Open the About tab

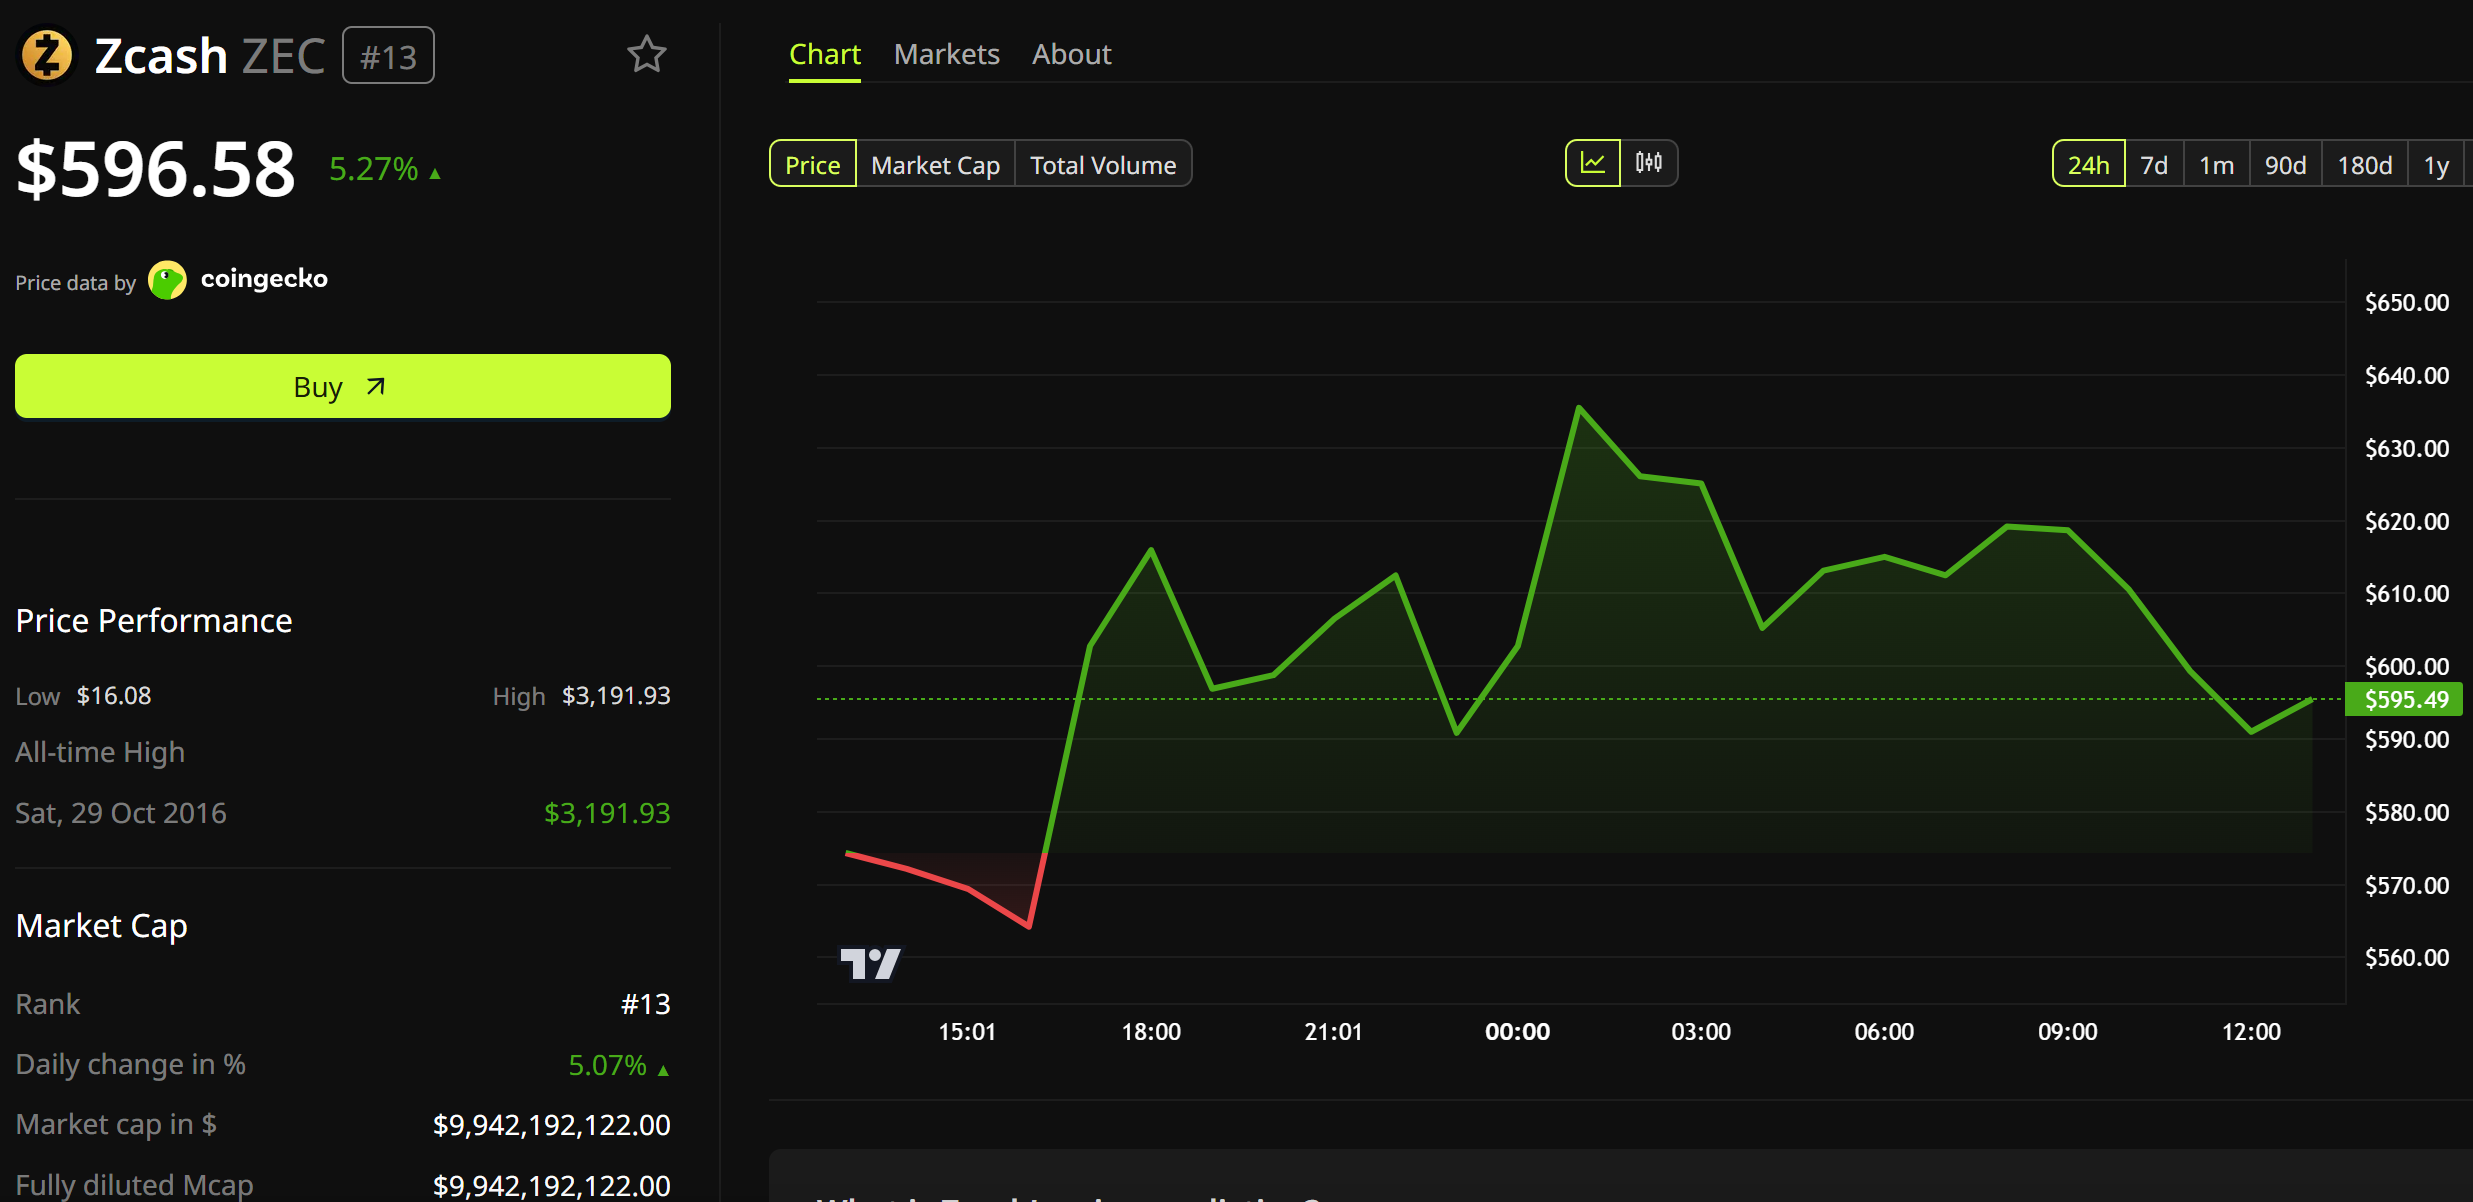tap(1071, 54)
